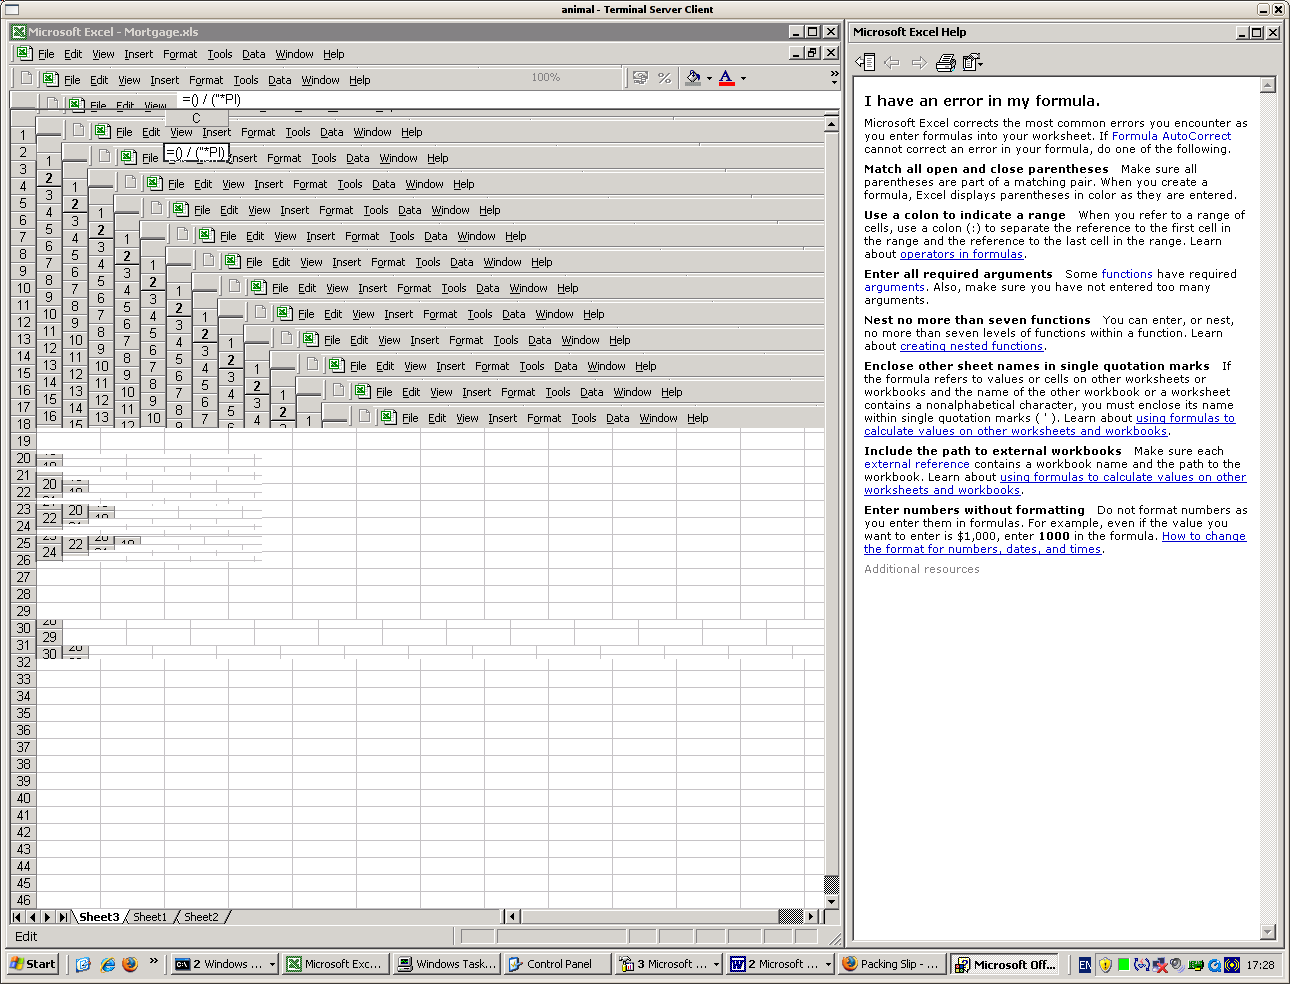Open the Font Color dropdown arrow
The width and height of the screenshot is (1290, 984).
[x=743, y=78]
